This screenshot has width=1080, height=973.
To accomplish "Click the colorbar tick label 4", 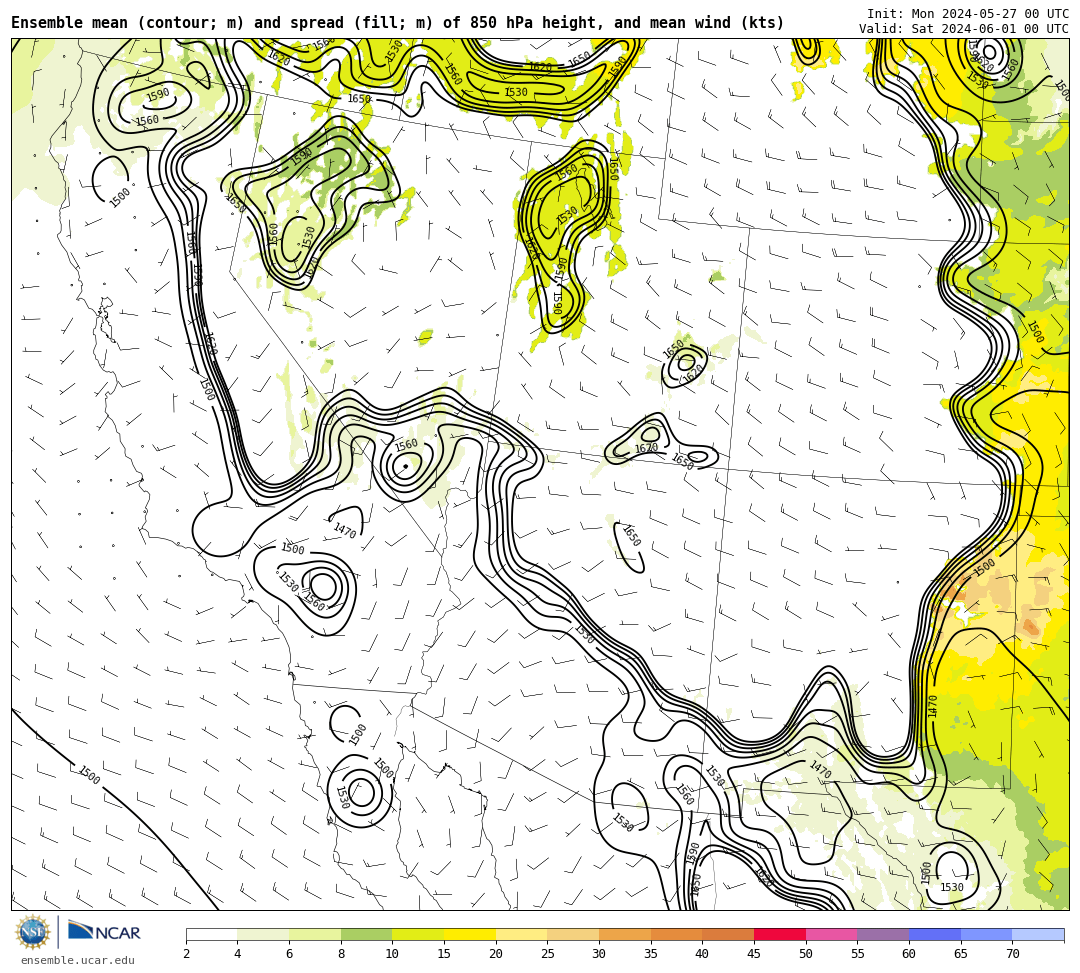I will pos(238,954).
